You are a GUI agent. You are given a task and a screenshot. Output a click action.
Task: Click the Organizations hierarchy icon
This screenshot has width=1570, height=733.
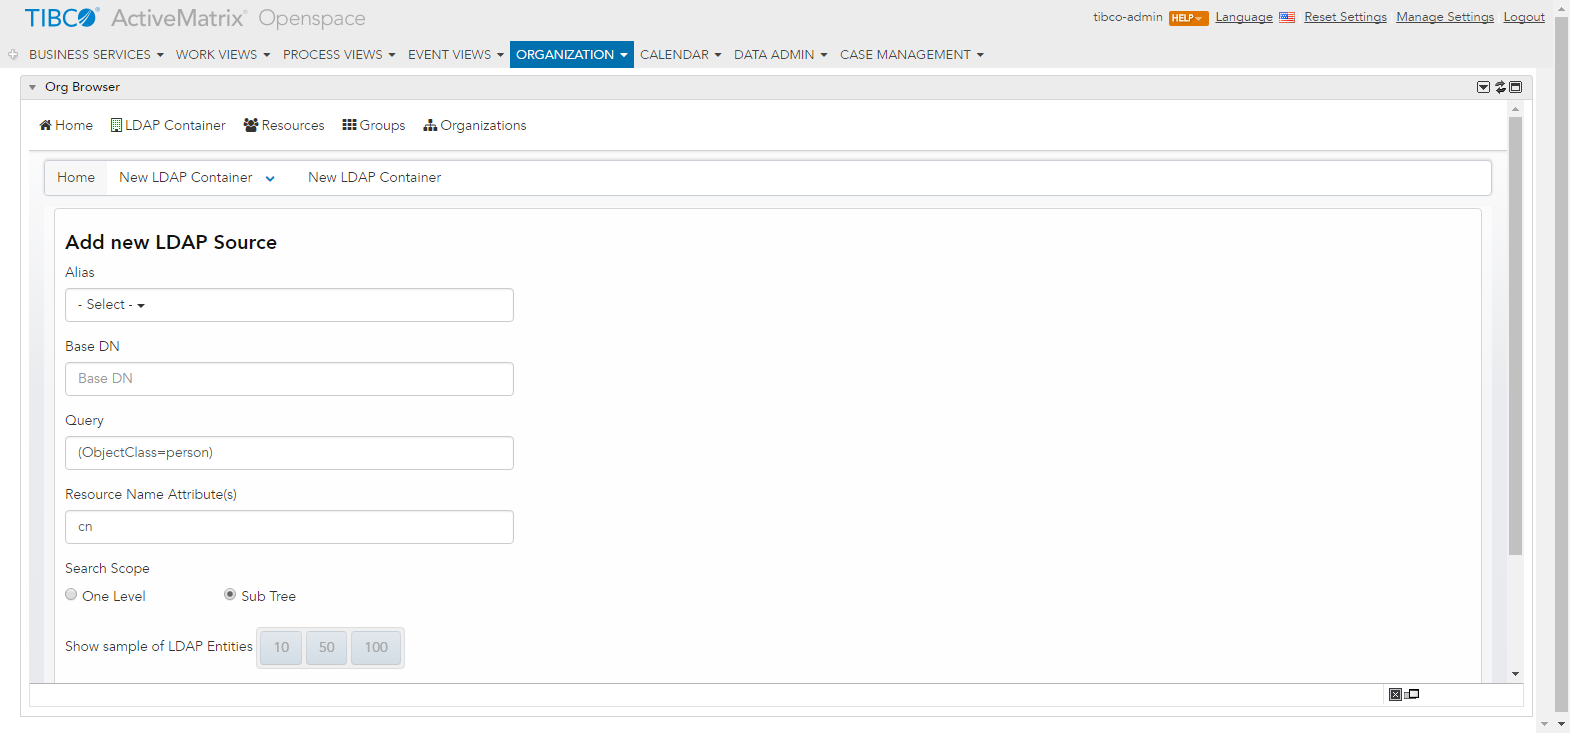pyautogui.click(x=430, y=125)
